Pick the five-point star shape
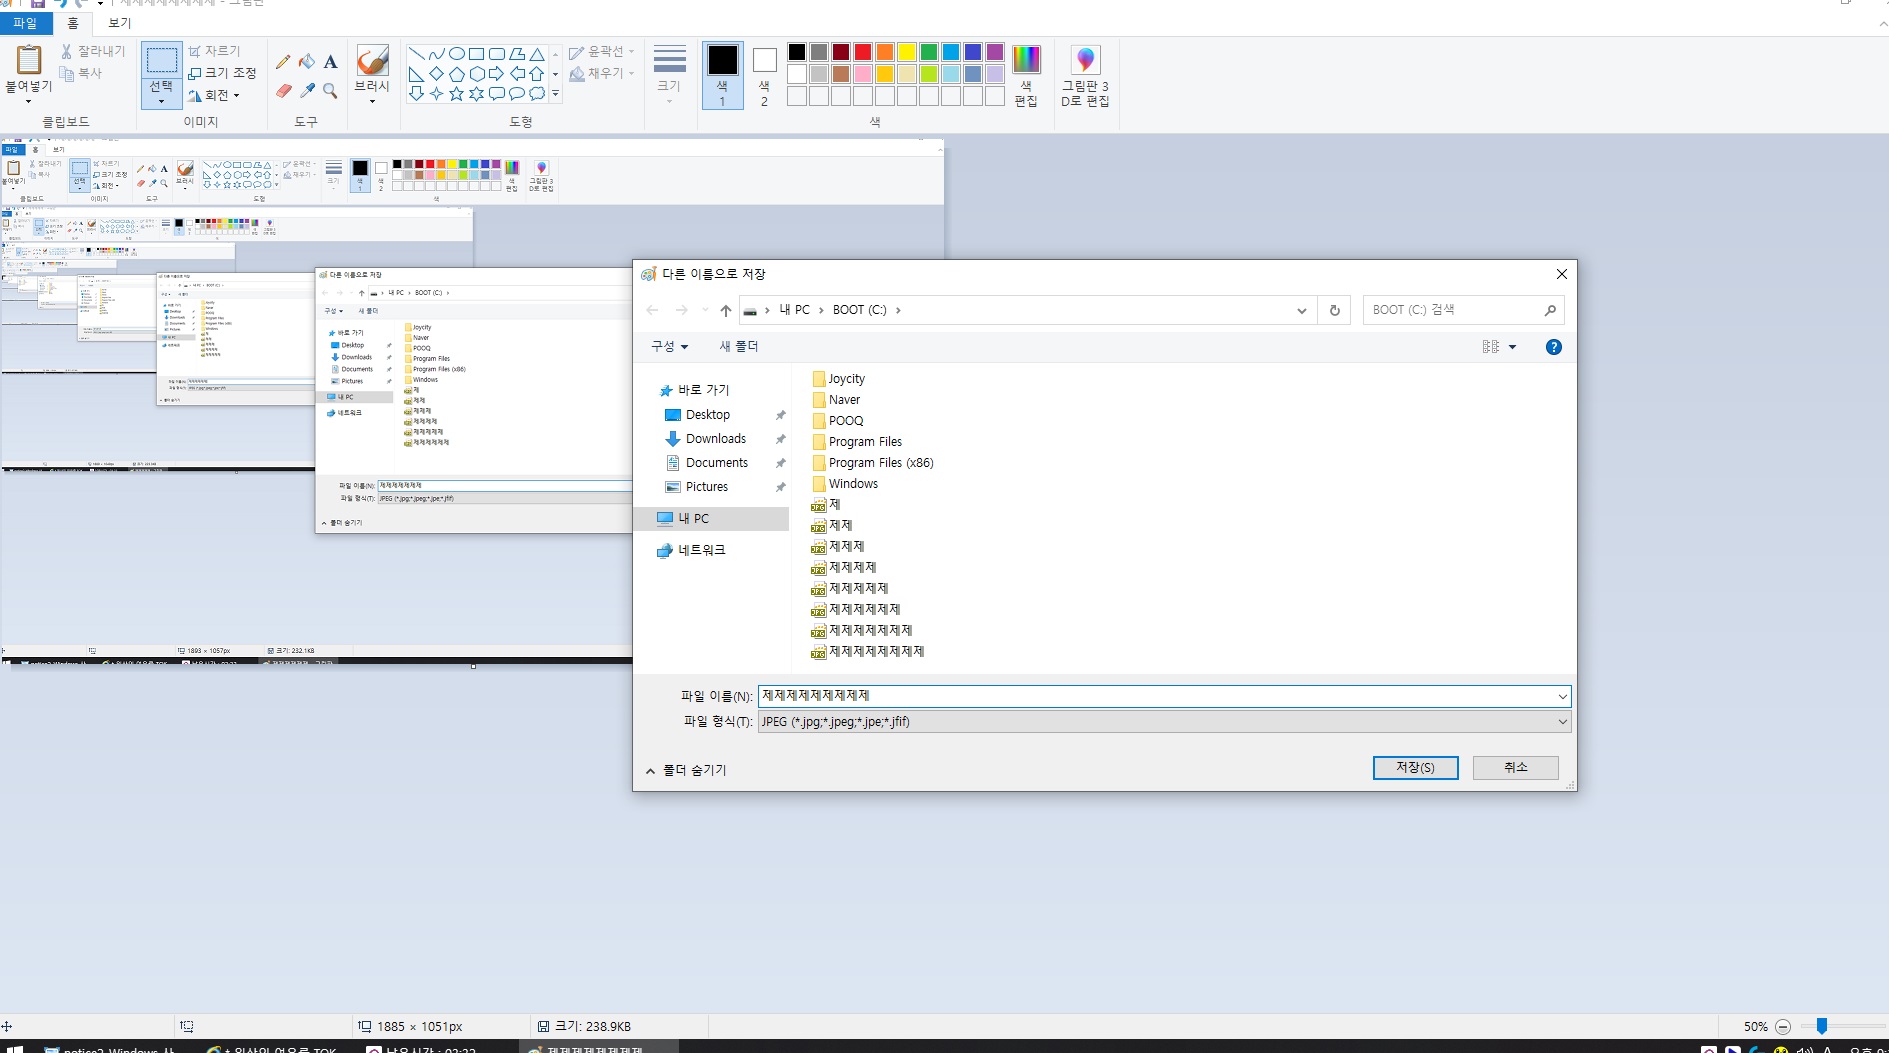 coord(457,94)
